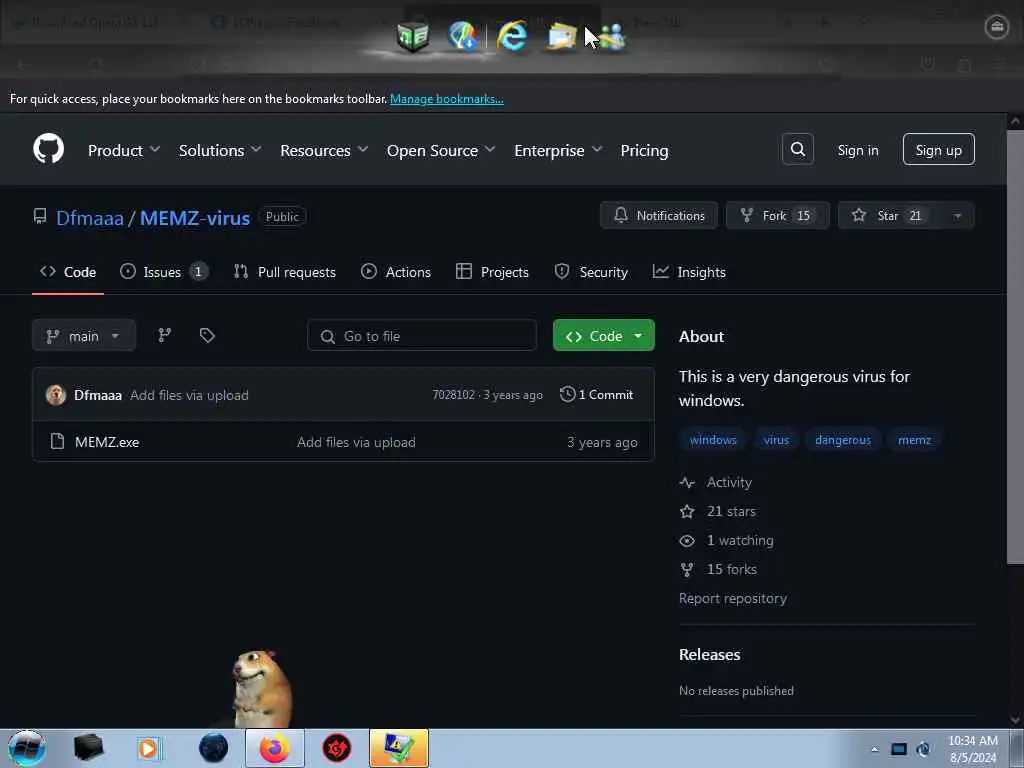Expand the Enterprise menu
The image size is (1024, 768).
pos(558,150)
